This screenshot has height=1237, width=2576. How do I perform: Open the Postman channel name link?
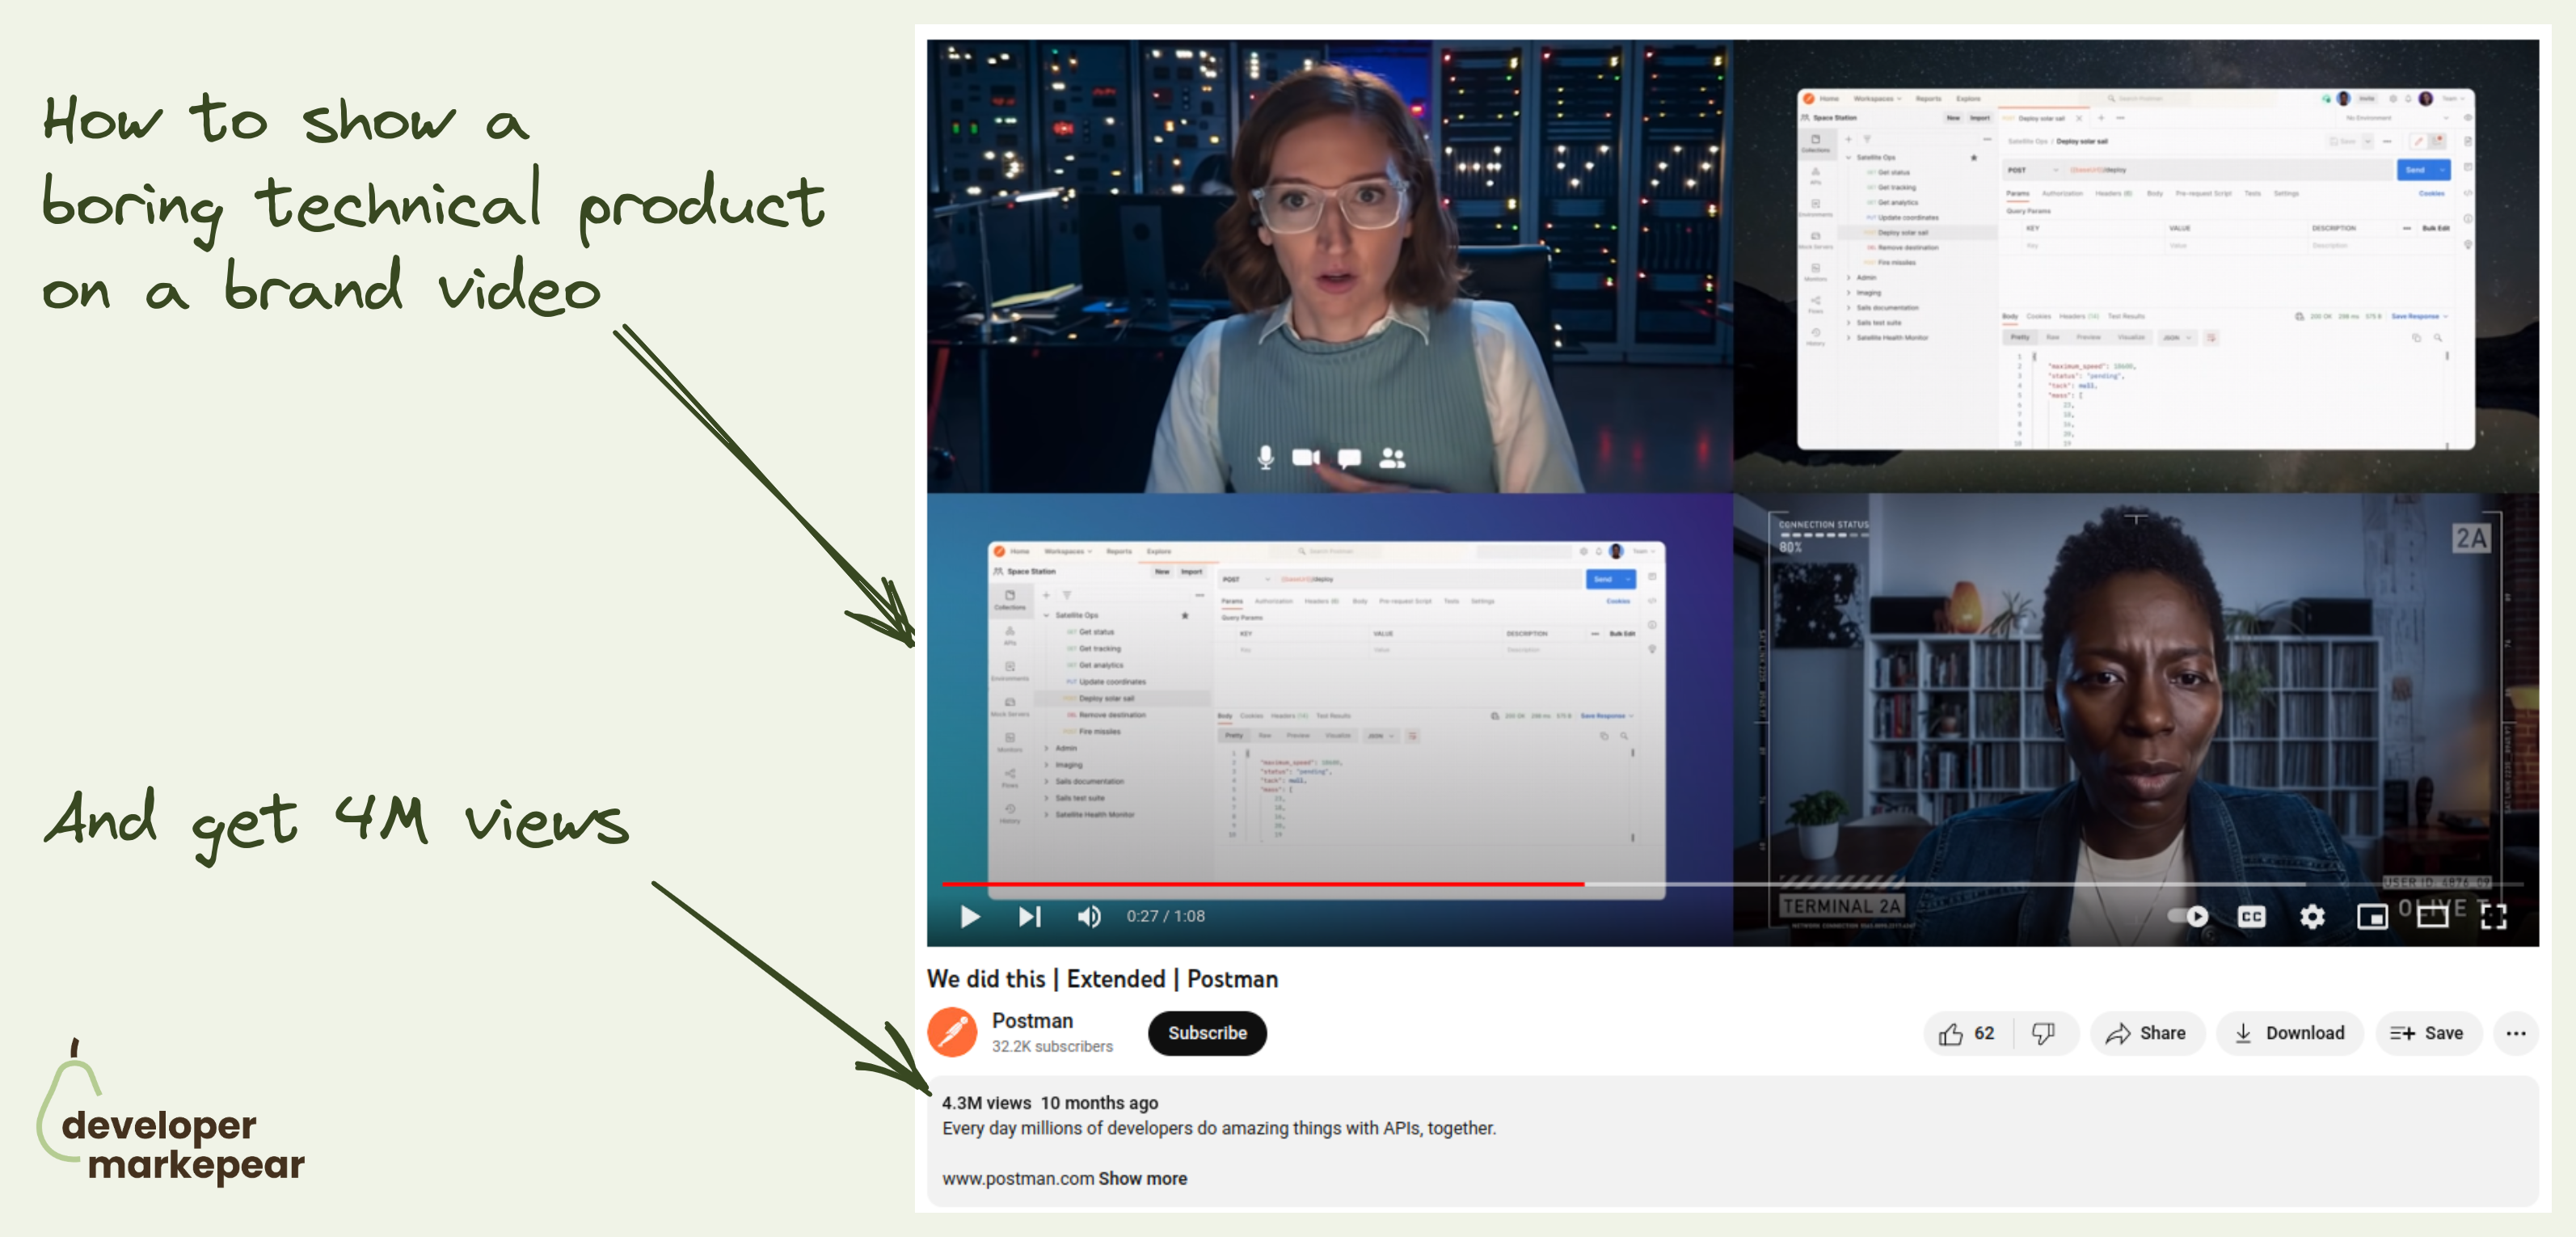coord(1032,1020)
